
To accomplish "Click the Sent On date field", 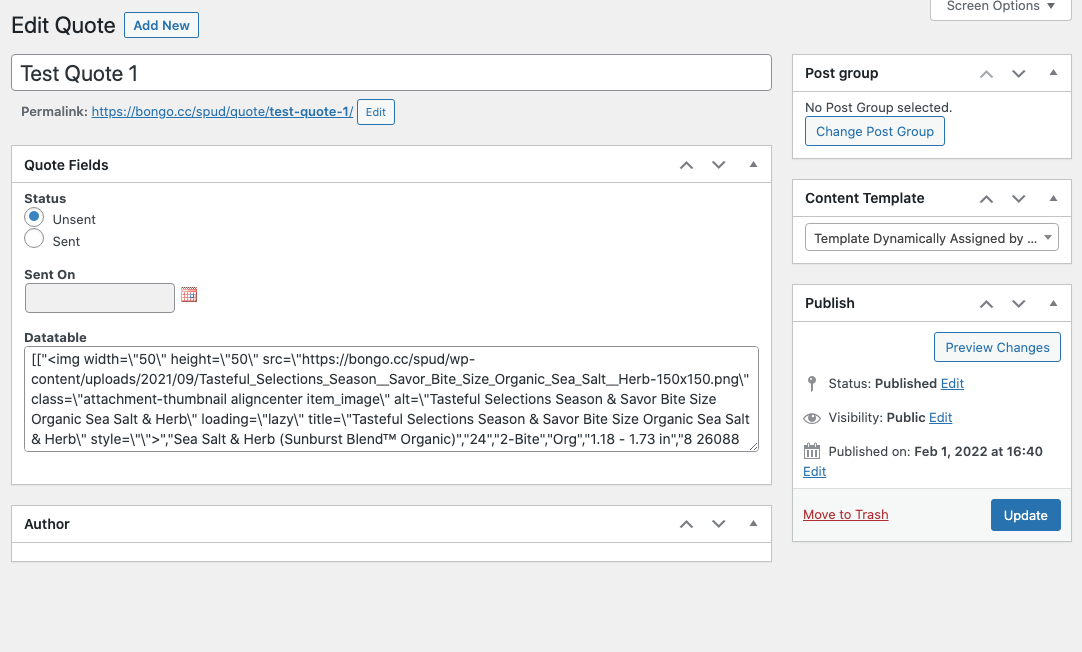I will (100, 298).
